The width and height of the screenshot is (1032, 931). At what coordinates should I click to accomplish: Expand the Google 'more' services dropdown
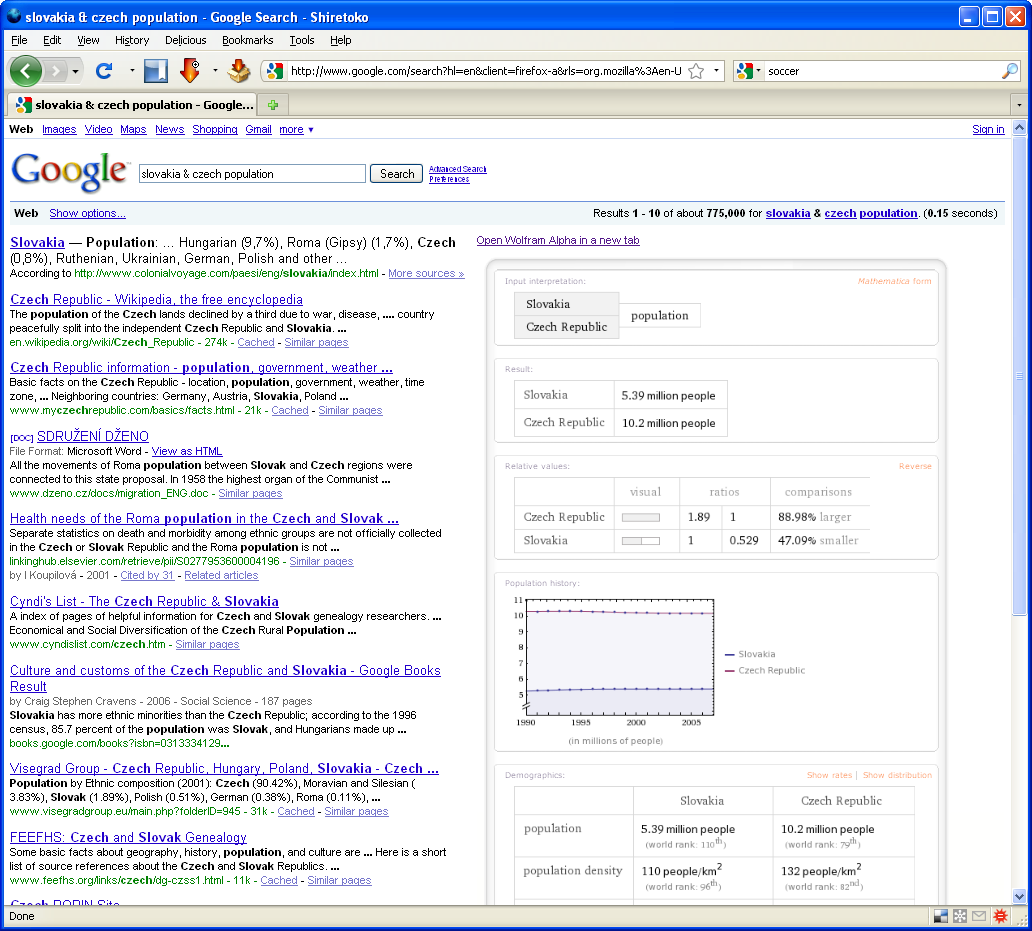point(296,130)
